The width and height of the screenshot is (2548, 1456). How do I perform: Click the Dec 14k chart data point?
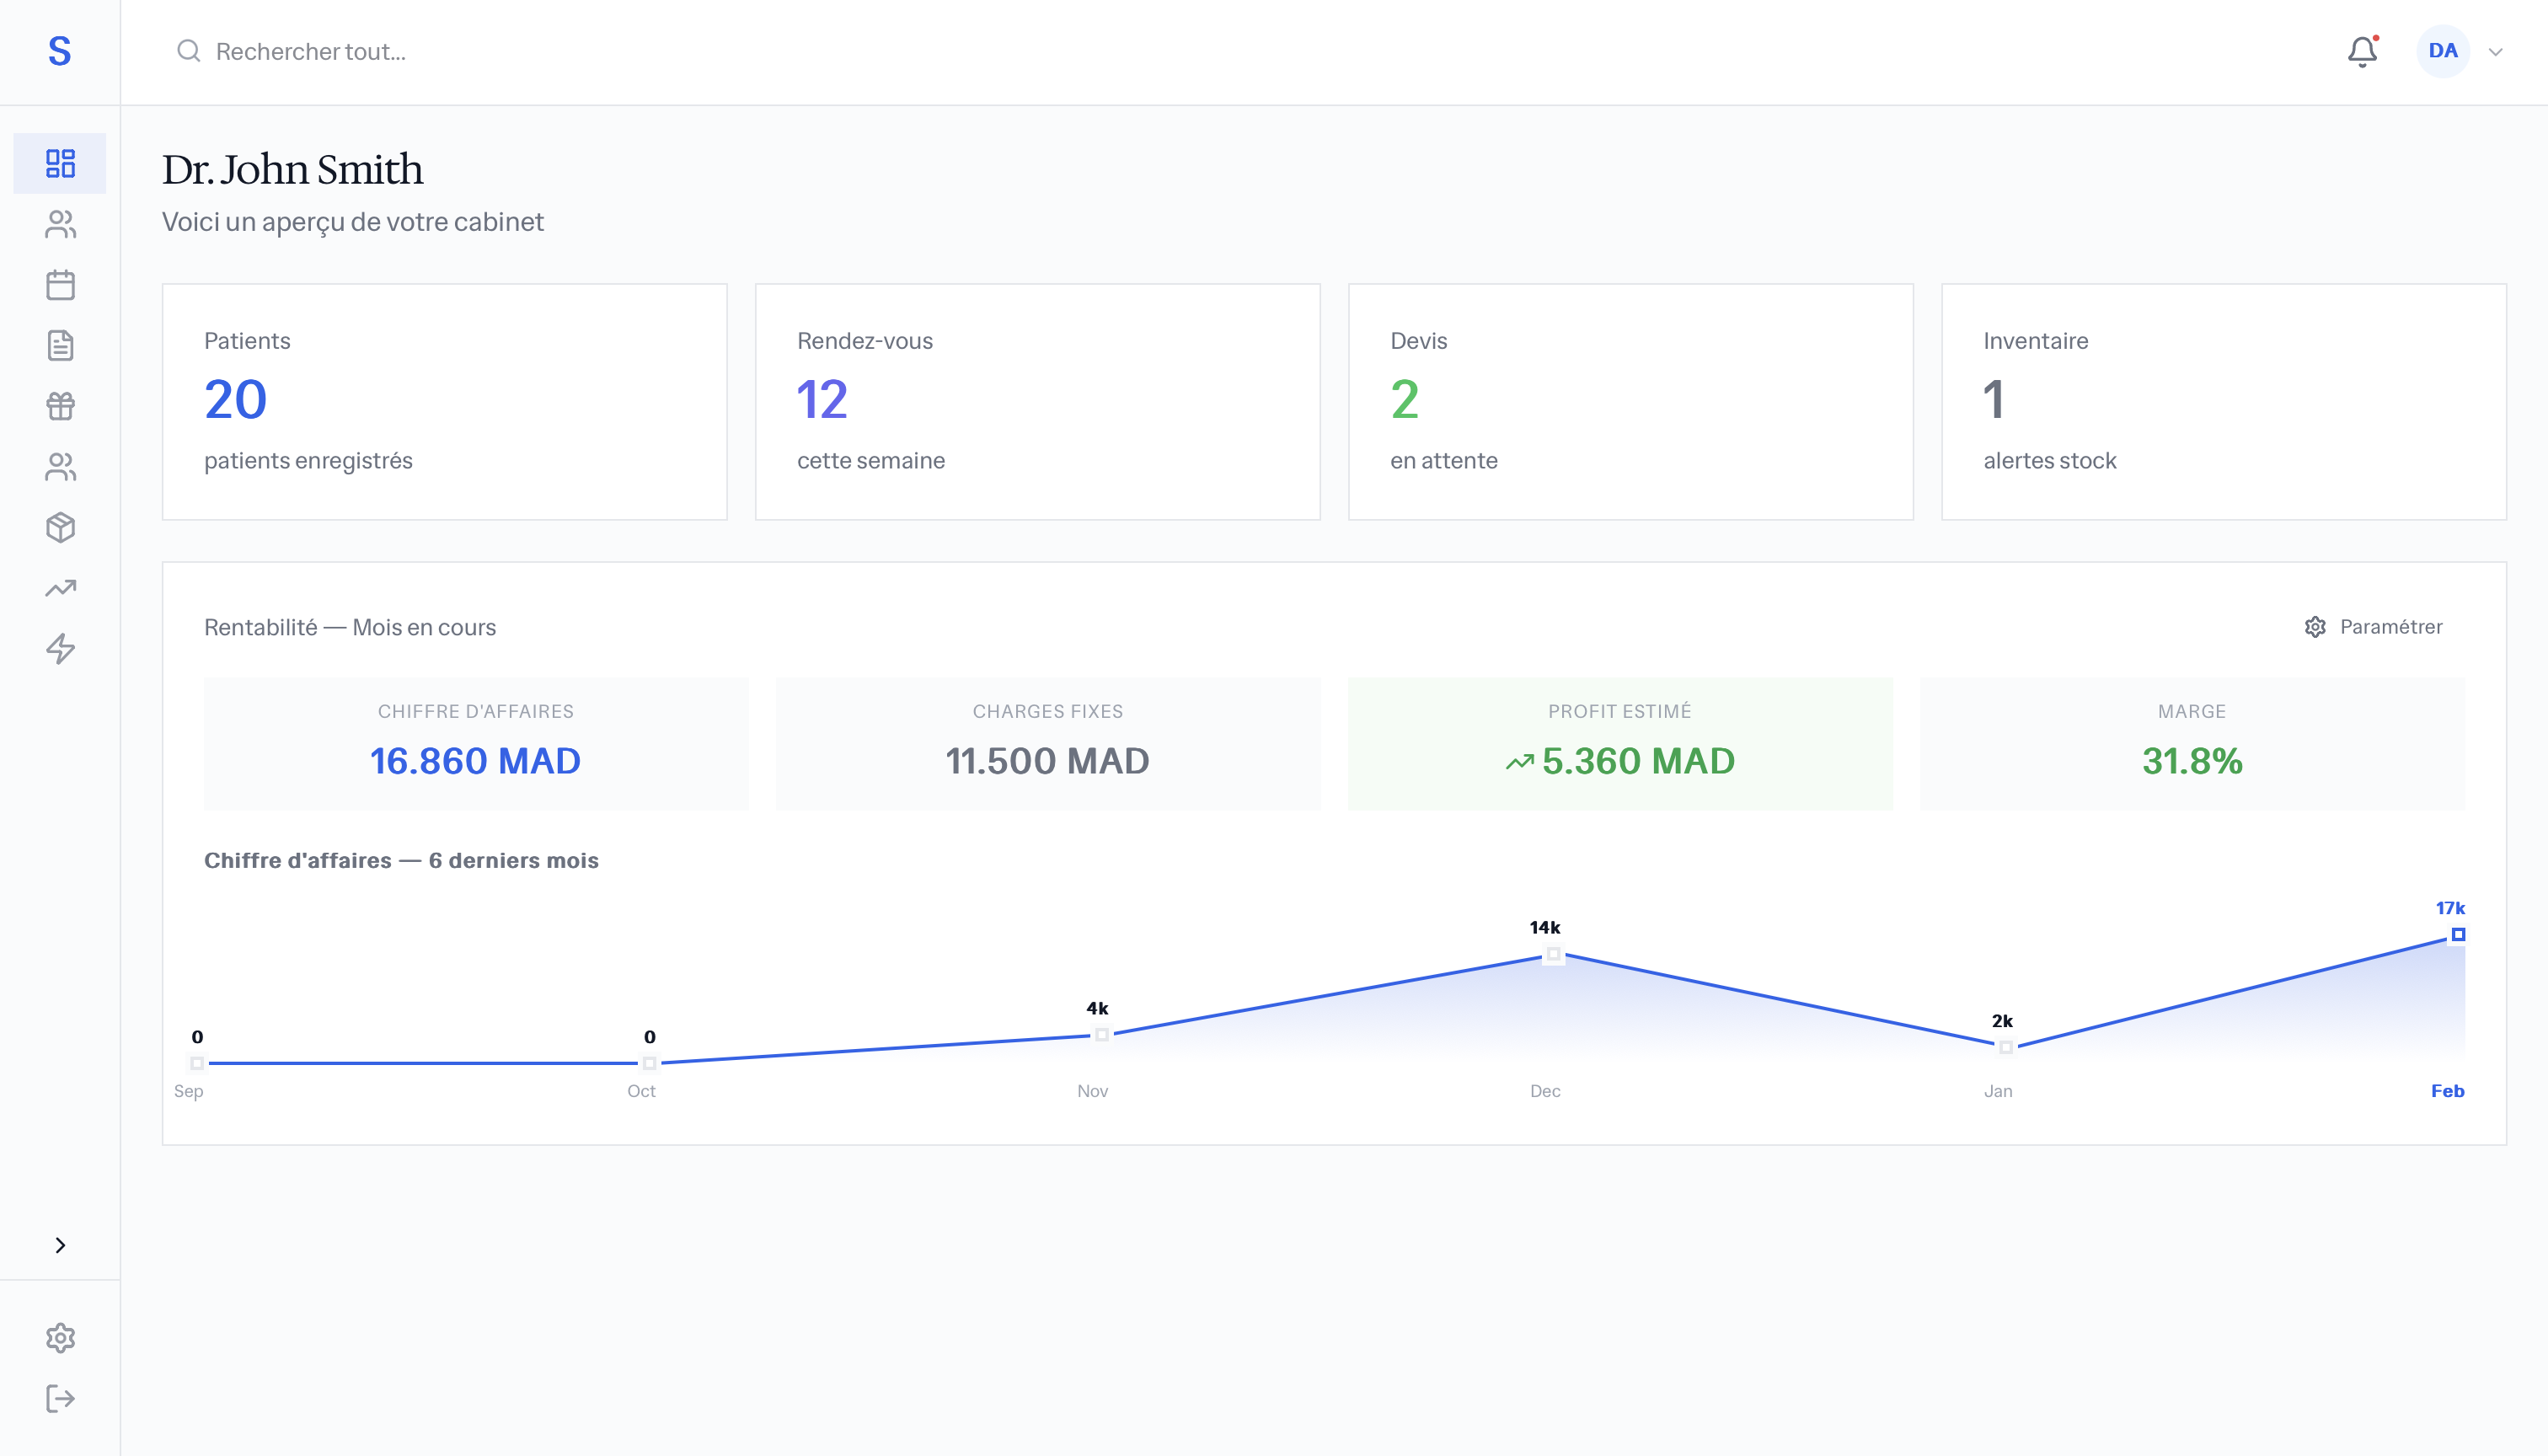1553,955
